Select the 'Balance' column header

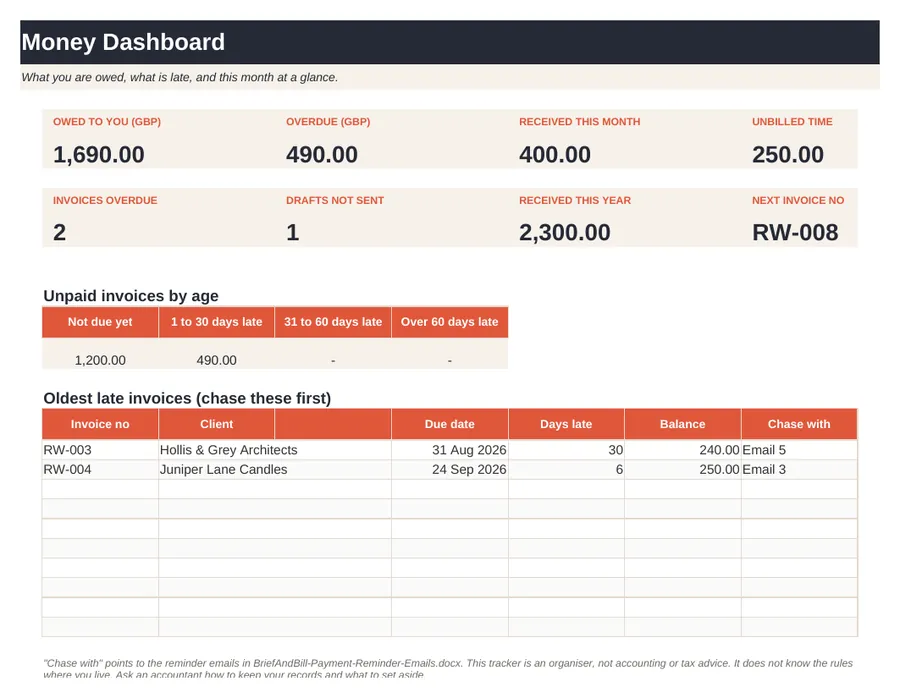tap(682, 424)
